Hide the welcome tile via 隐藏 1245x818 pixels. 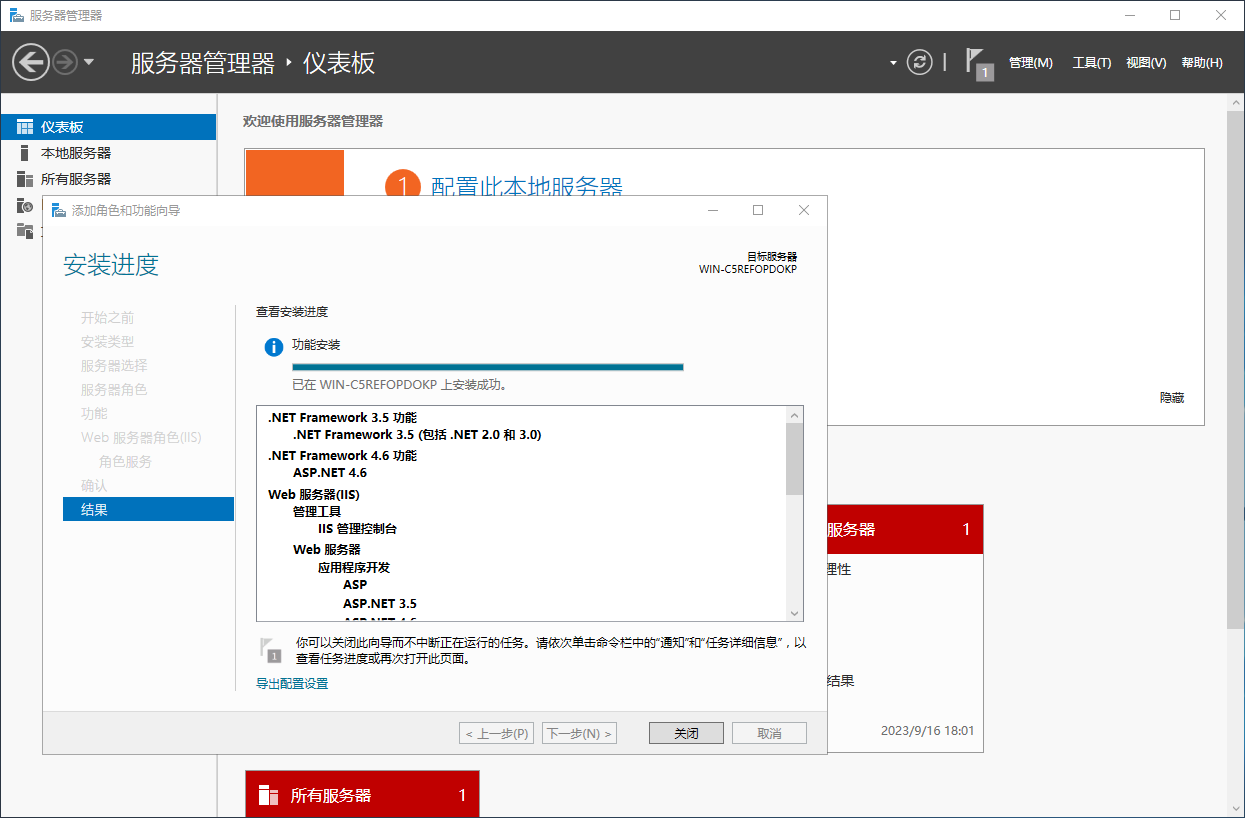tap(1171, 398)
